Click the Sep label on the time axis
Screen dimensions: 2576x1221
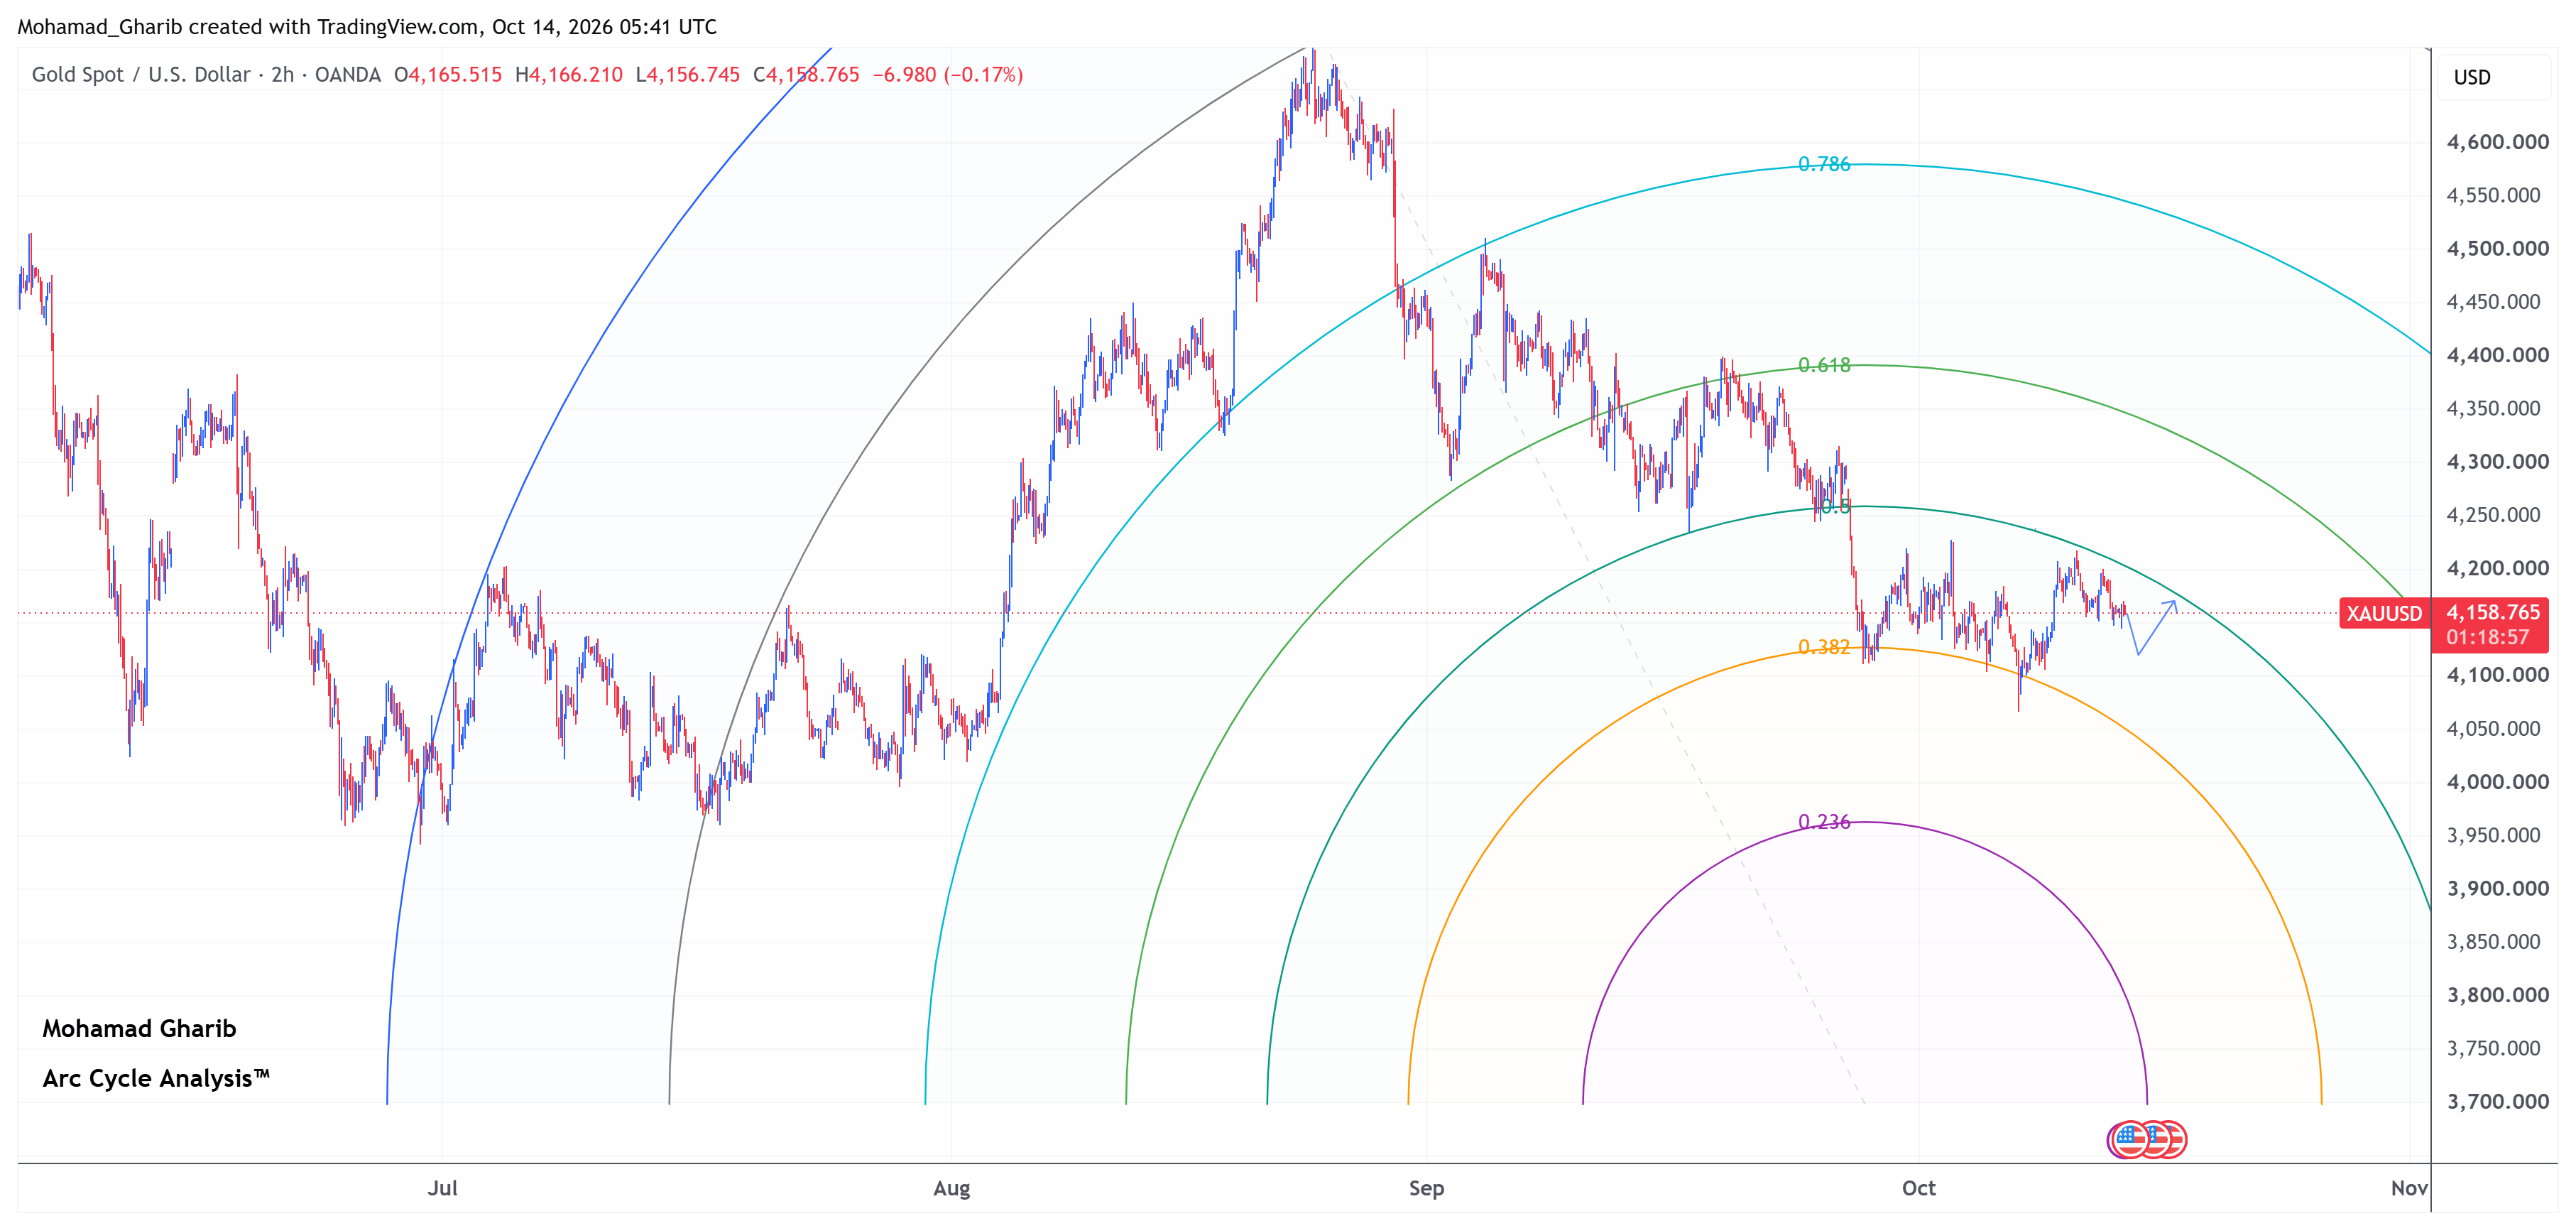[x=1426, y=1188]
